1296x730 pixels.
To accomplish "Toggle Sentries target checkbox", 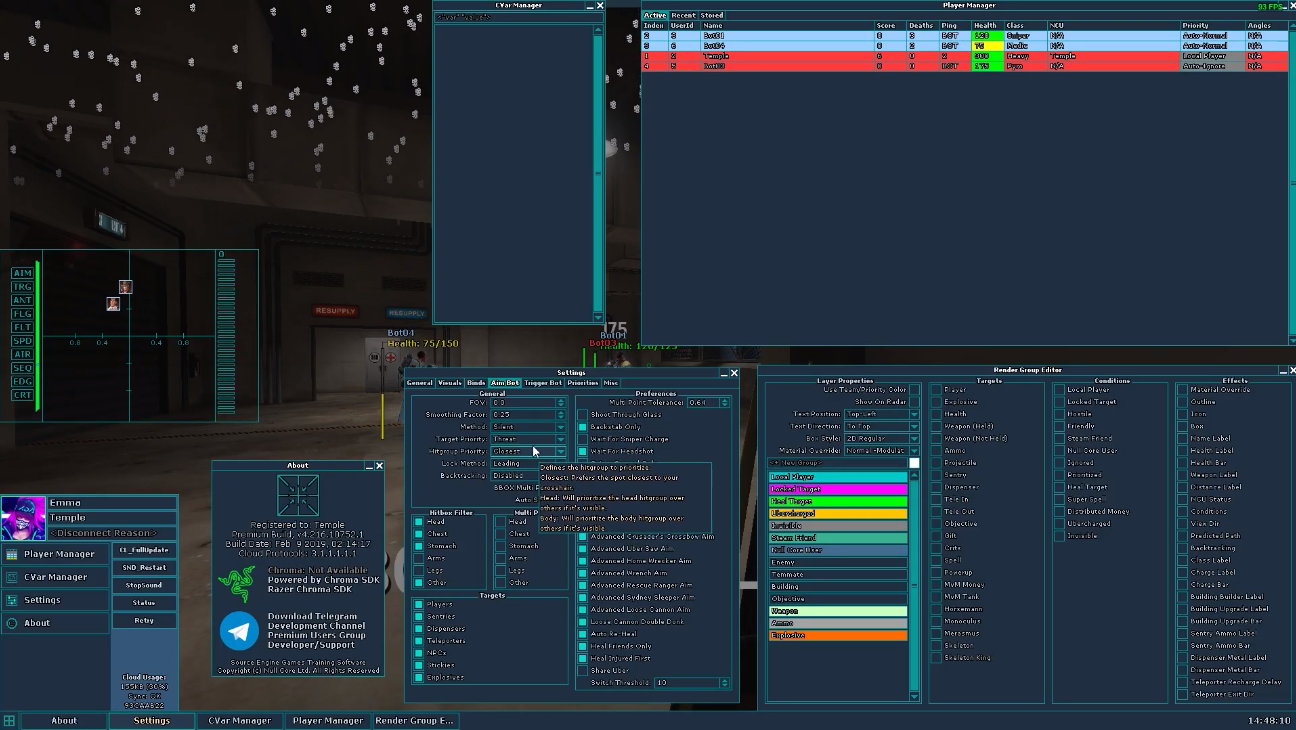I will 418,617.
